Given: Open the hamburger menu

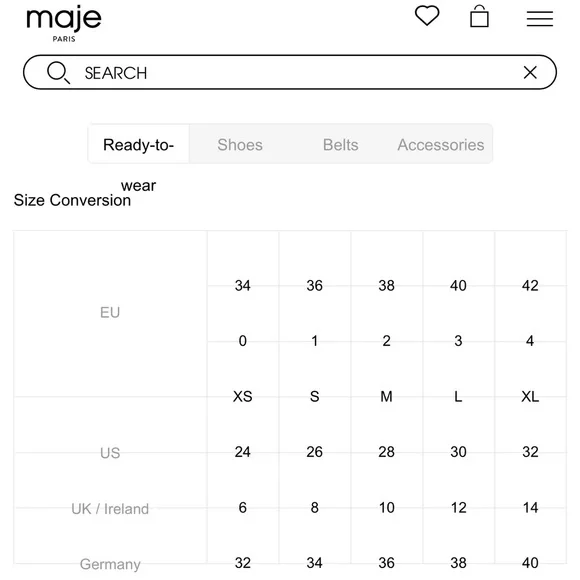Looking at the screenshot, I should [540, 18].
